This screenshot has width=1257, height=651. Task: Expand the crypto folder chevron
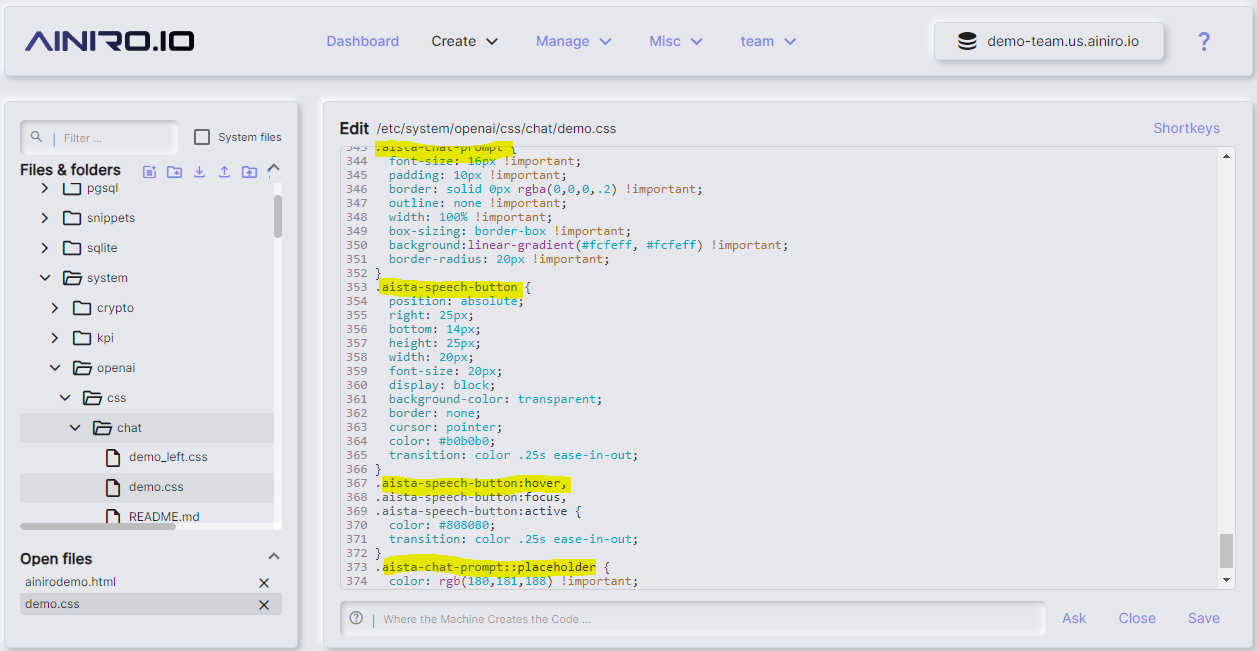(55, 307)
